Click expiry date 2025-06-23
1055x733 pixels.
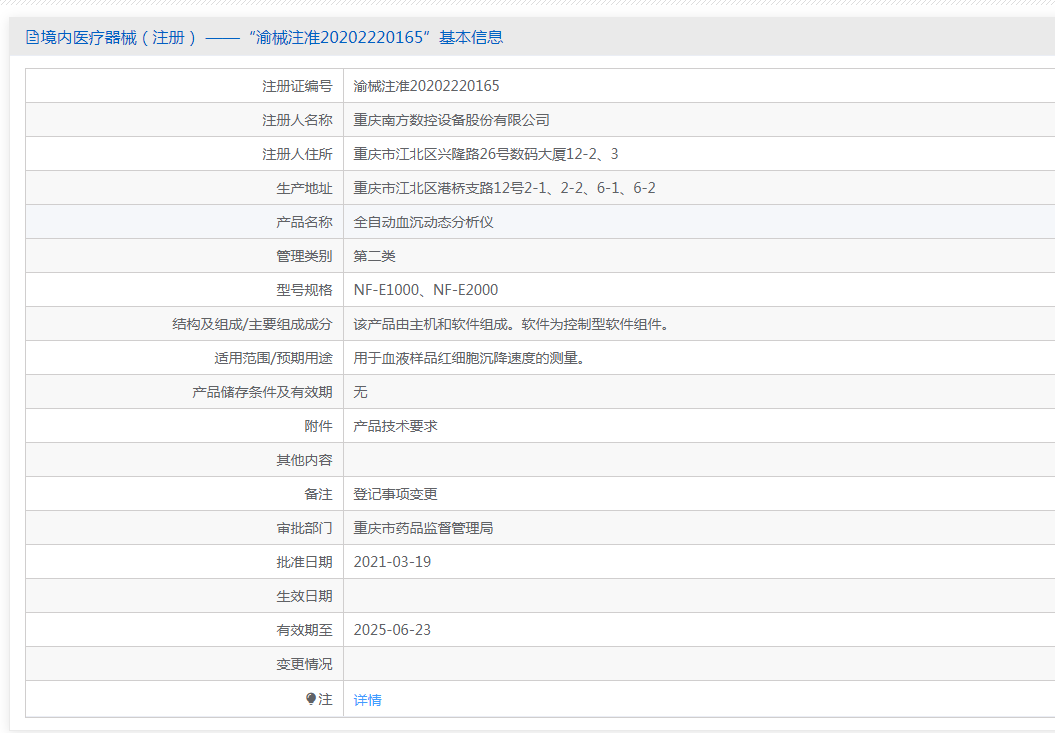[x=392, y=630]
